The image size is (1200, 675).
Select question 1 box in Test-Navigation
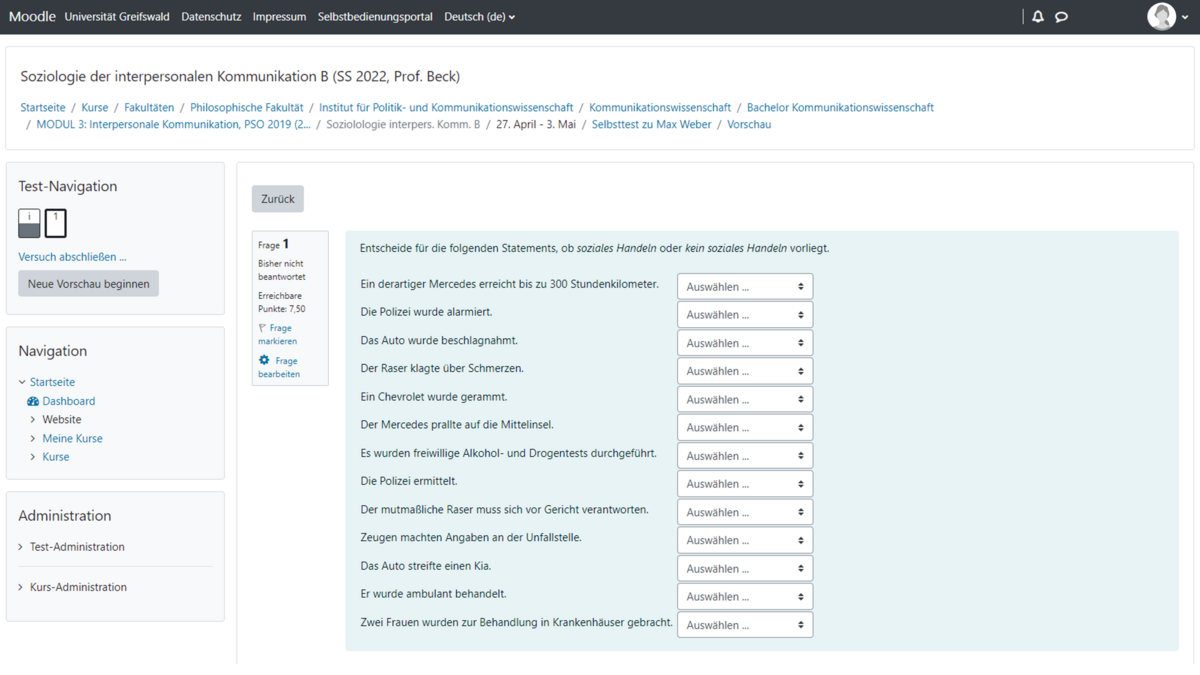pyautogui.click(x=56, y=223)
